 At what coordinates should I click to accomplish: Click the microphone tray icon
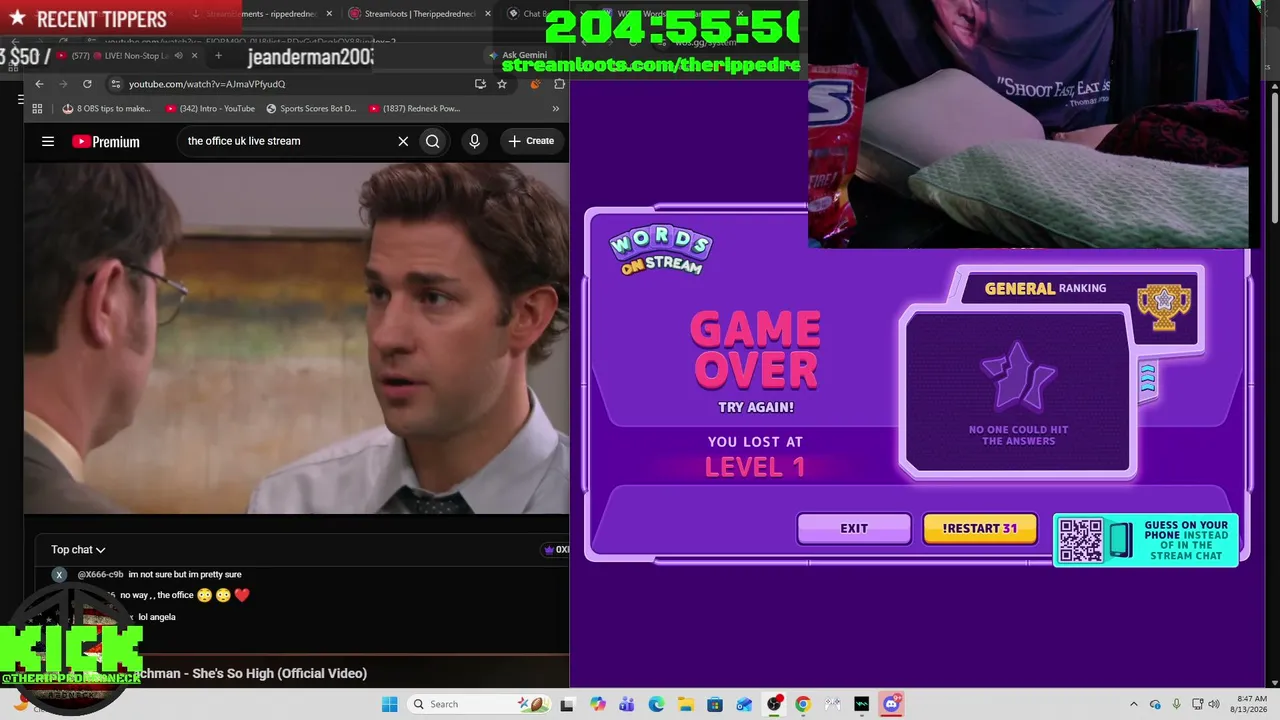click(1176, 704)
